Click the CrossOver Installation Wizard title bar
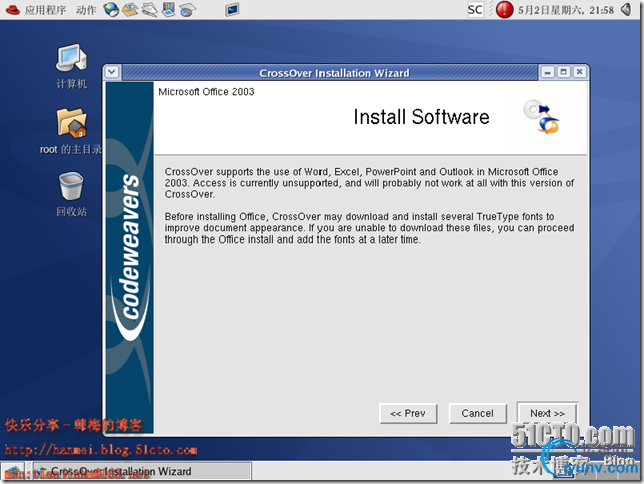The image size is (644, 484). click(330, 73)
